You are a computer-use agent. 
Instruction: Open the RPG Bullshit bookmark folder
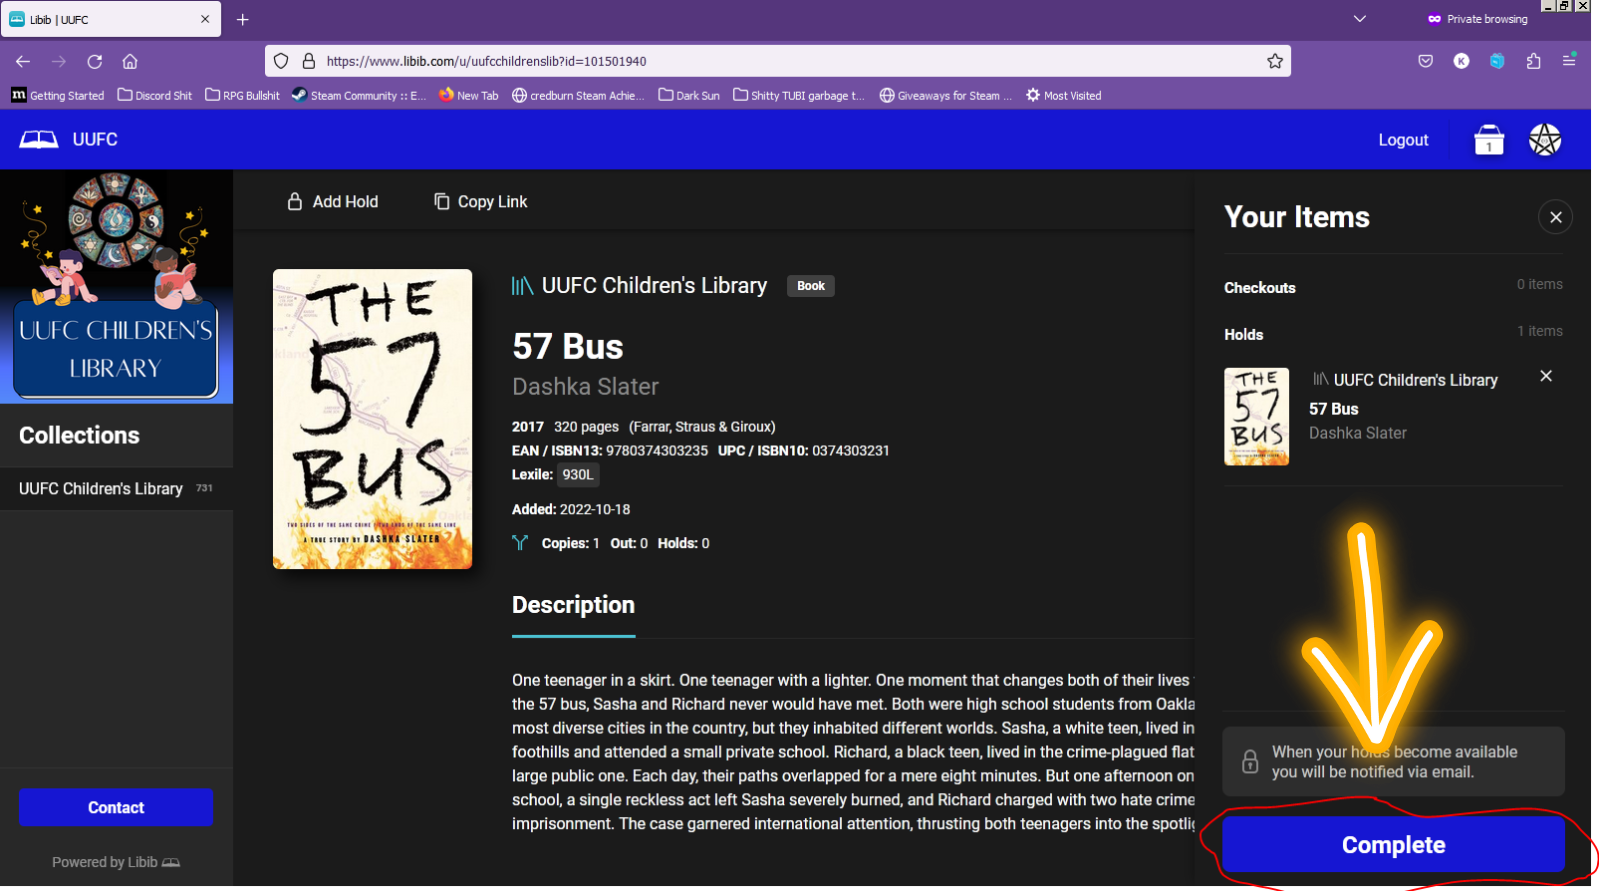[243, 96]
